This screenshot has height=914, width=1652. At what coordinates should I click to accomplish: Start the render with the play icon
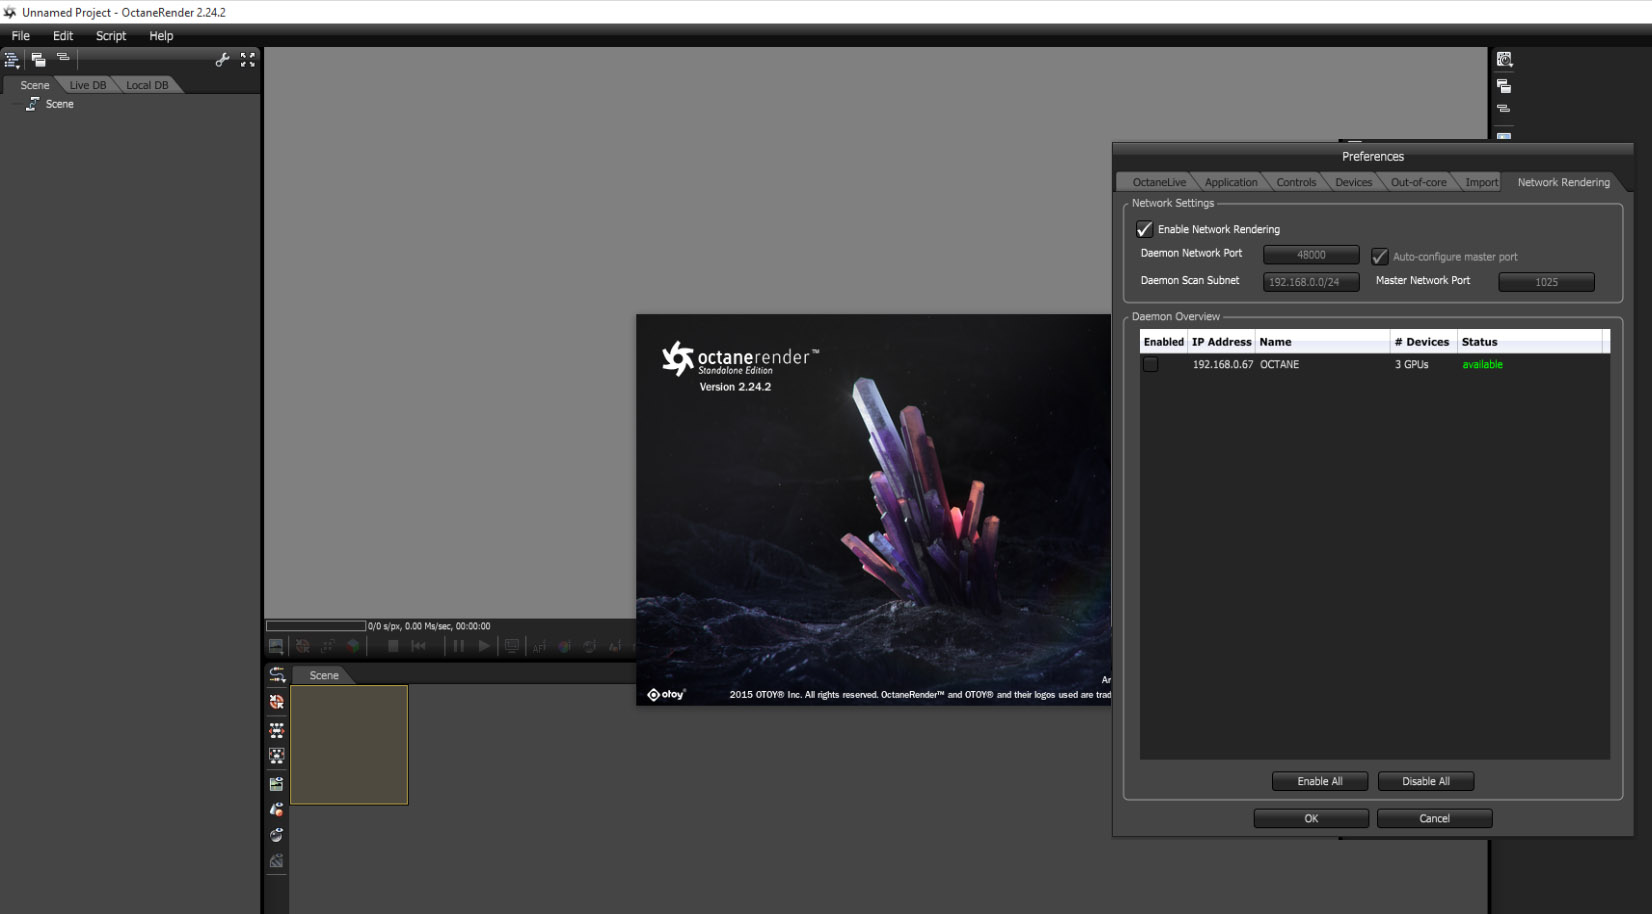click(x=484, y=646)
